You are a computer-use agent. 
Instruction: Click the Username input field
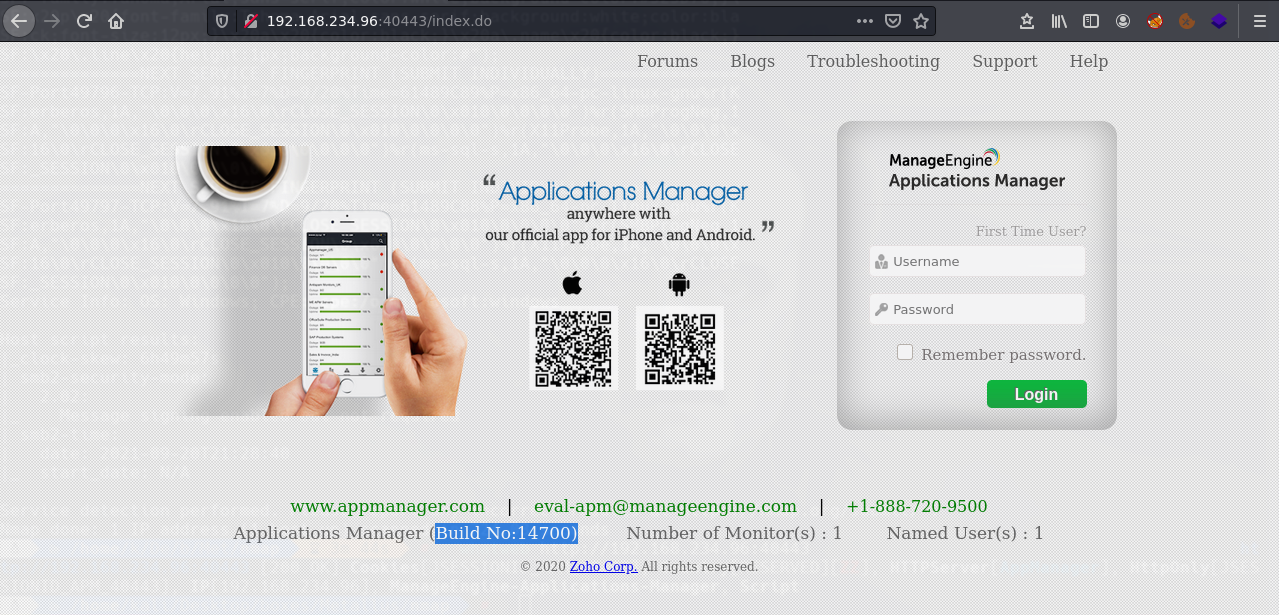pos(977,261)
